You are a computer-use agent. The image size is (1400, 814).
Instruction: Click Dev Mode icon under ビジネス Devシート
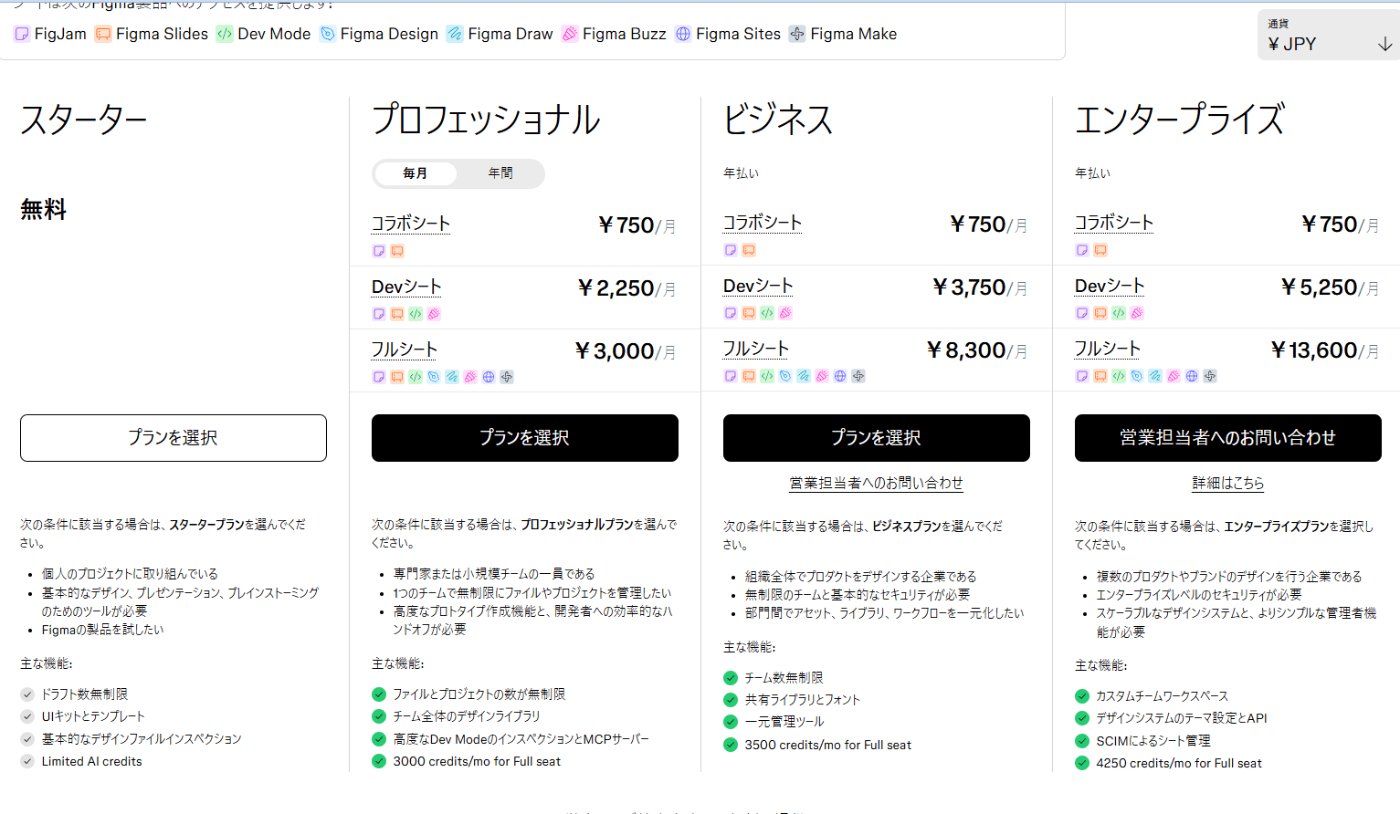coord(768,313)
